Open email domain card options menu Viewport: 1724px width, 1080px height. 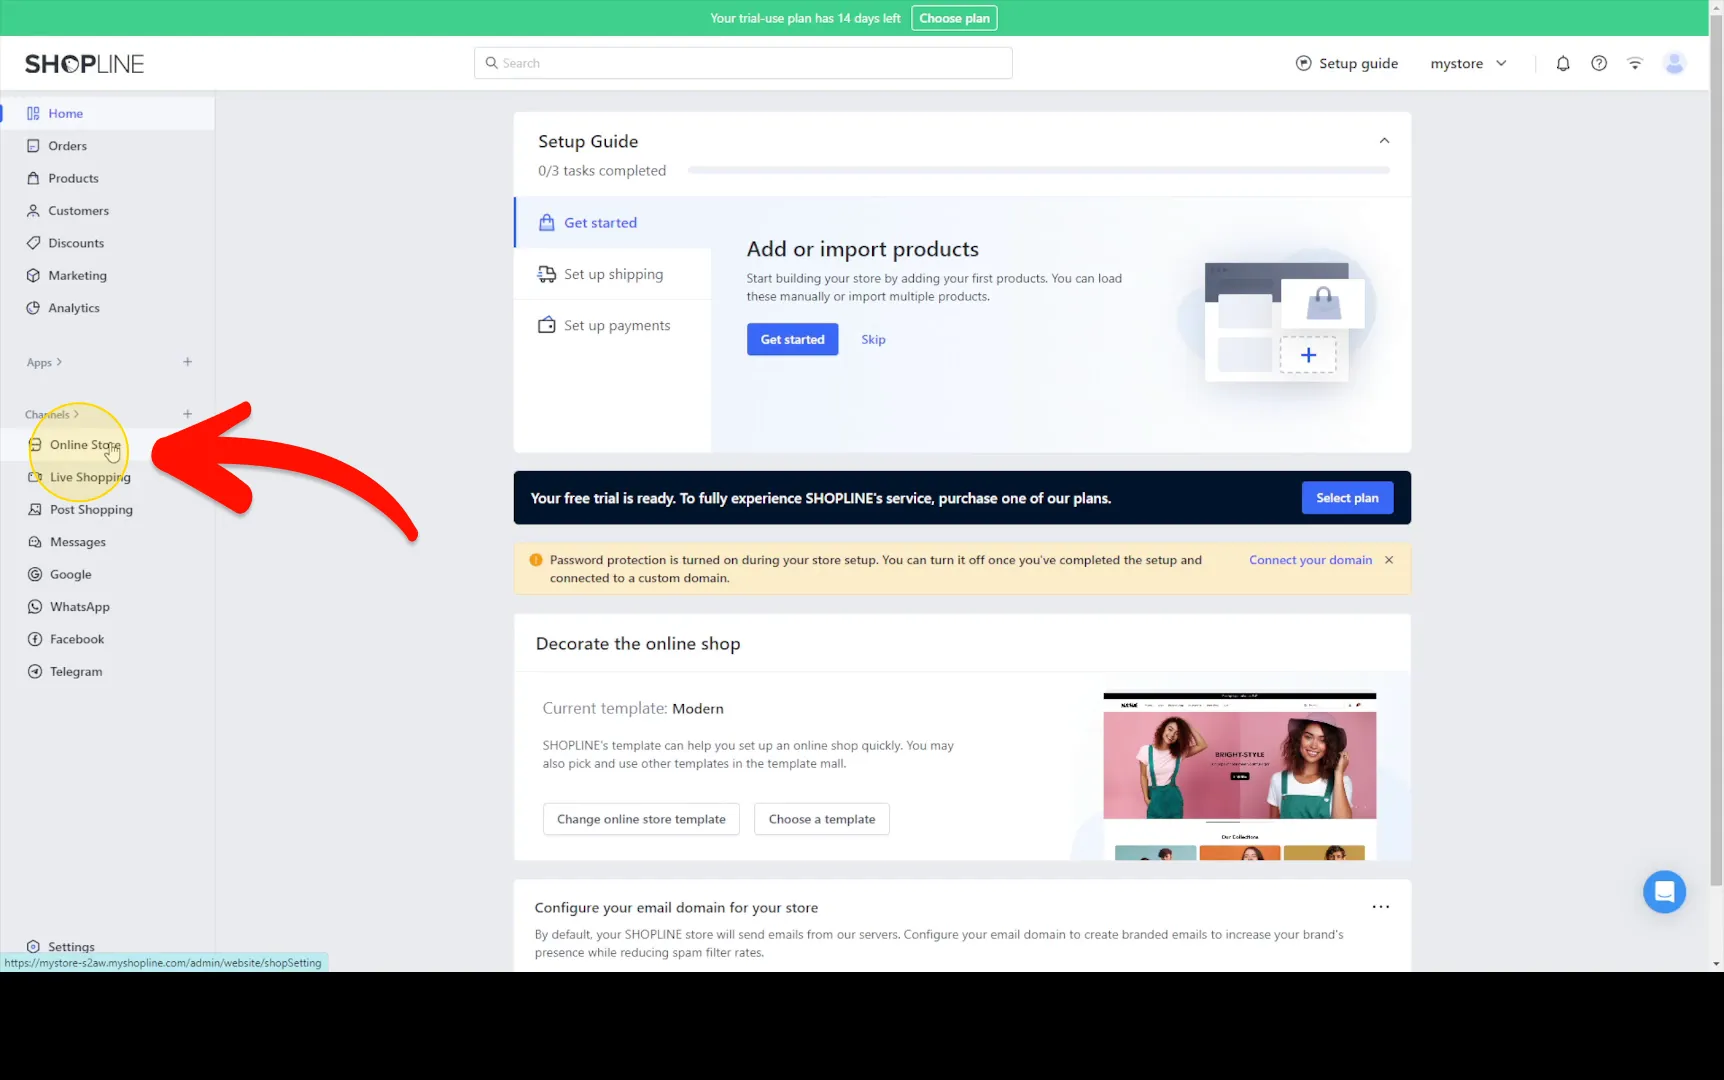(x=1380, y=907)
